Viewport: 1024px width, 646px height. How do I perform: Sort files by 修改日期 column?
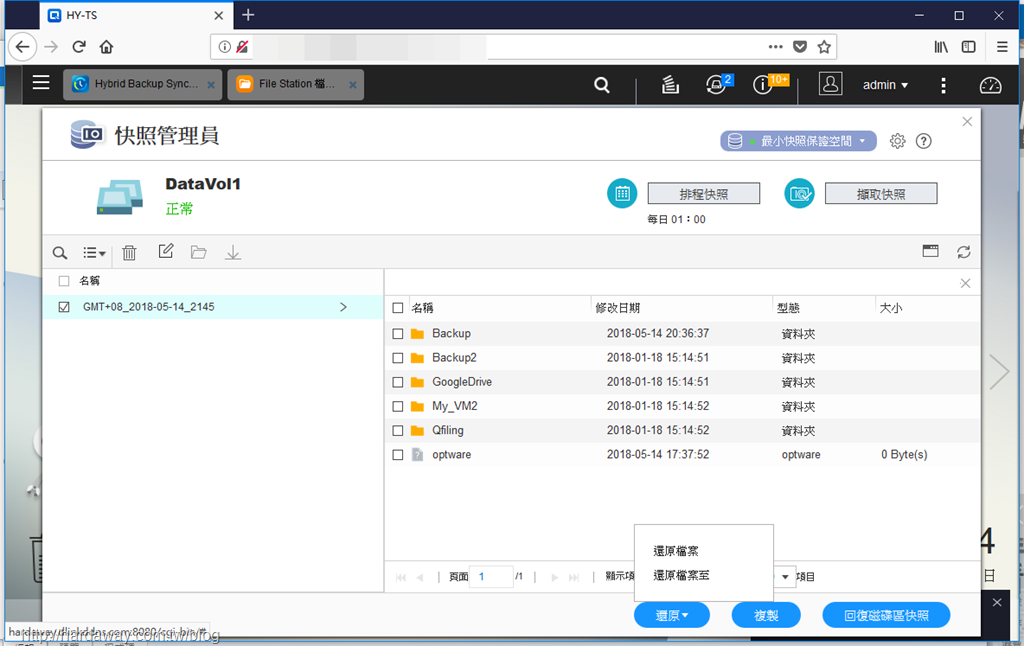pyautogui.click(x=618, y=308)
